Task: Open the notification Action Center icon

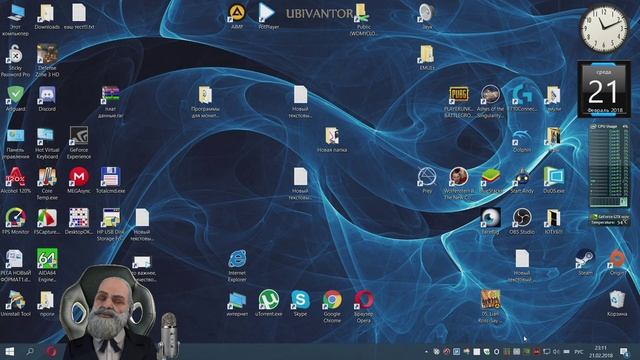Action: click(624, 351)
